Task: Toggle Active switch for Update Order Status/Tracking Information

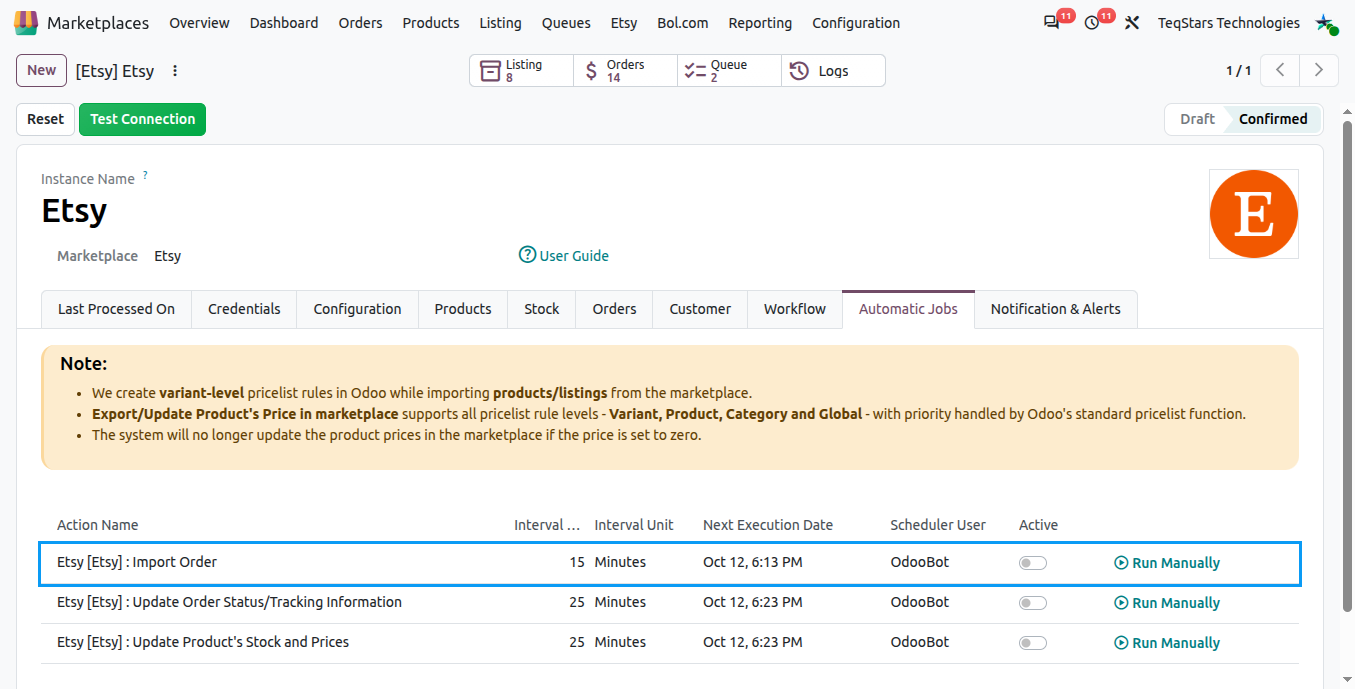Action: (1033, 603)
